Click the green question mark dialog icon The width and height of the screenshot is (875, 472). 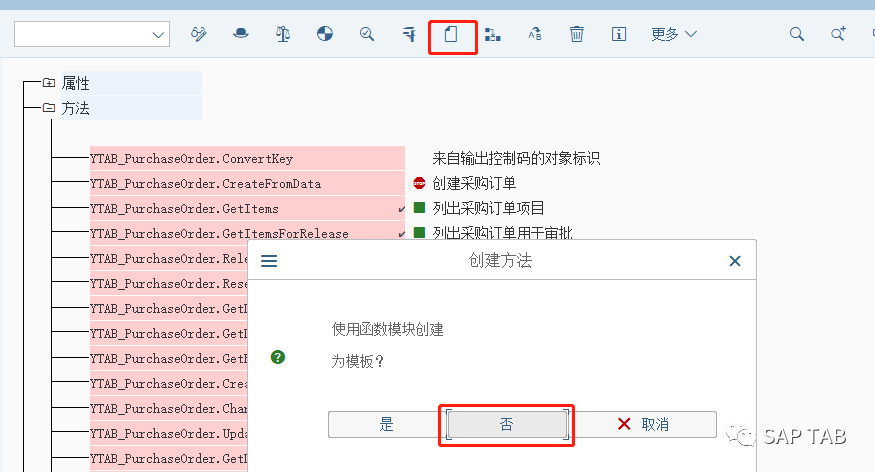pyautogui.click(x=277, y=357)
